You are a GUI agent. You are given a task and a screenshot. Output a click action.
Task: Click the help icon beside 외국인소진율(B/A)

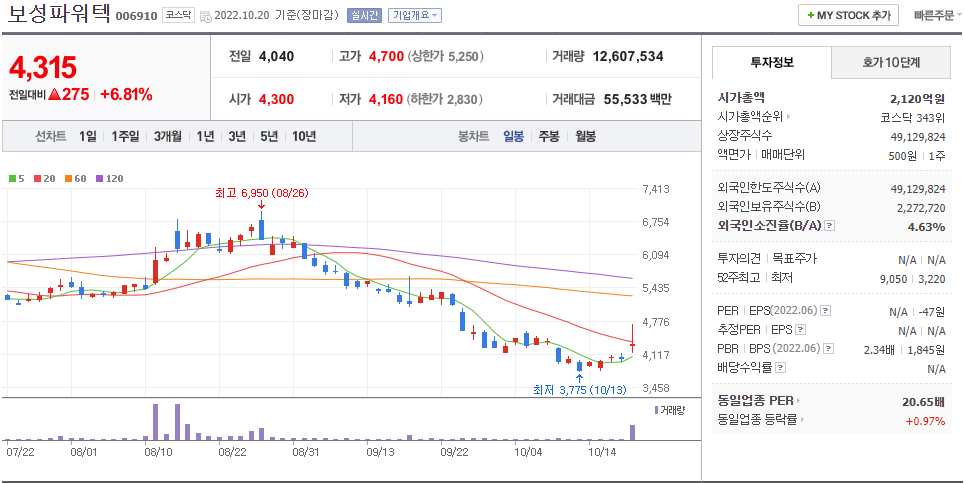click(829, 226)
